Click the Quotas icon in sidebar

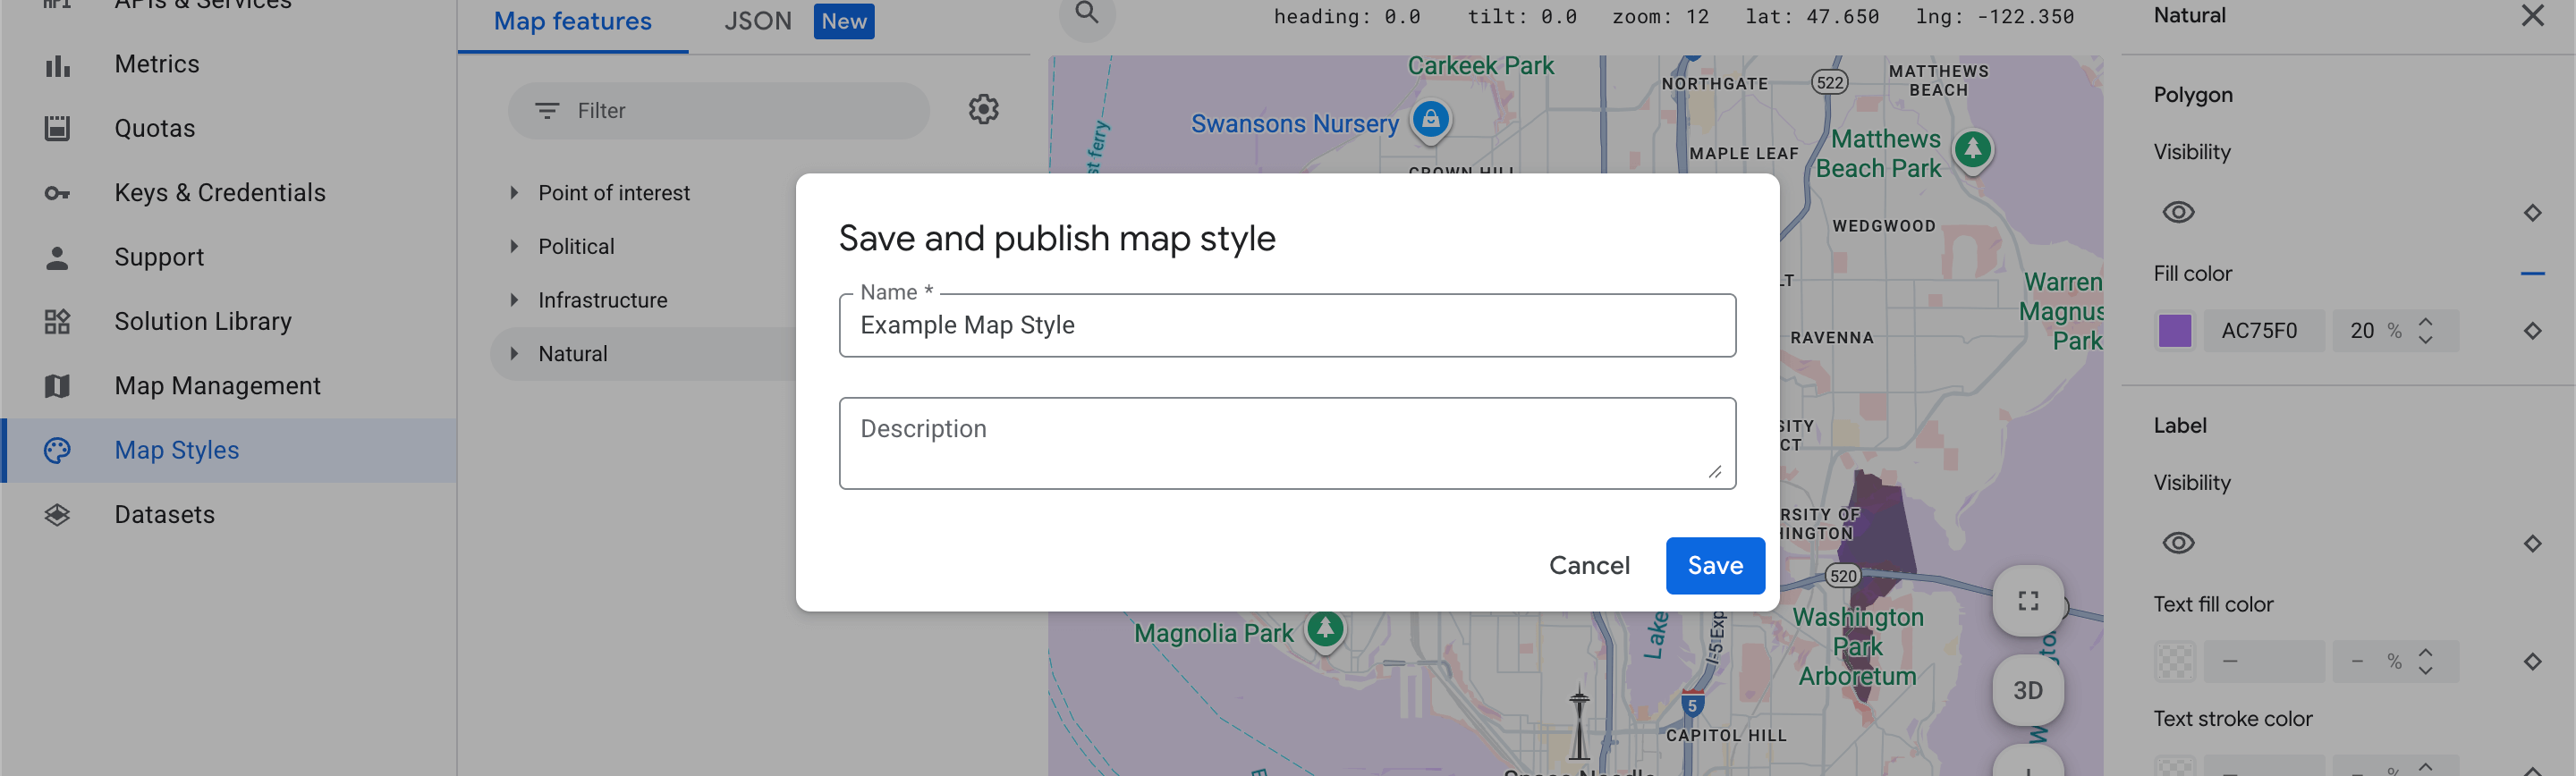pyautogui.click(x=57, y=129)
